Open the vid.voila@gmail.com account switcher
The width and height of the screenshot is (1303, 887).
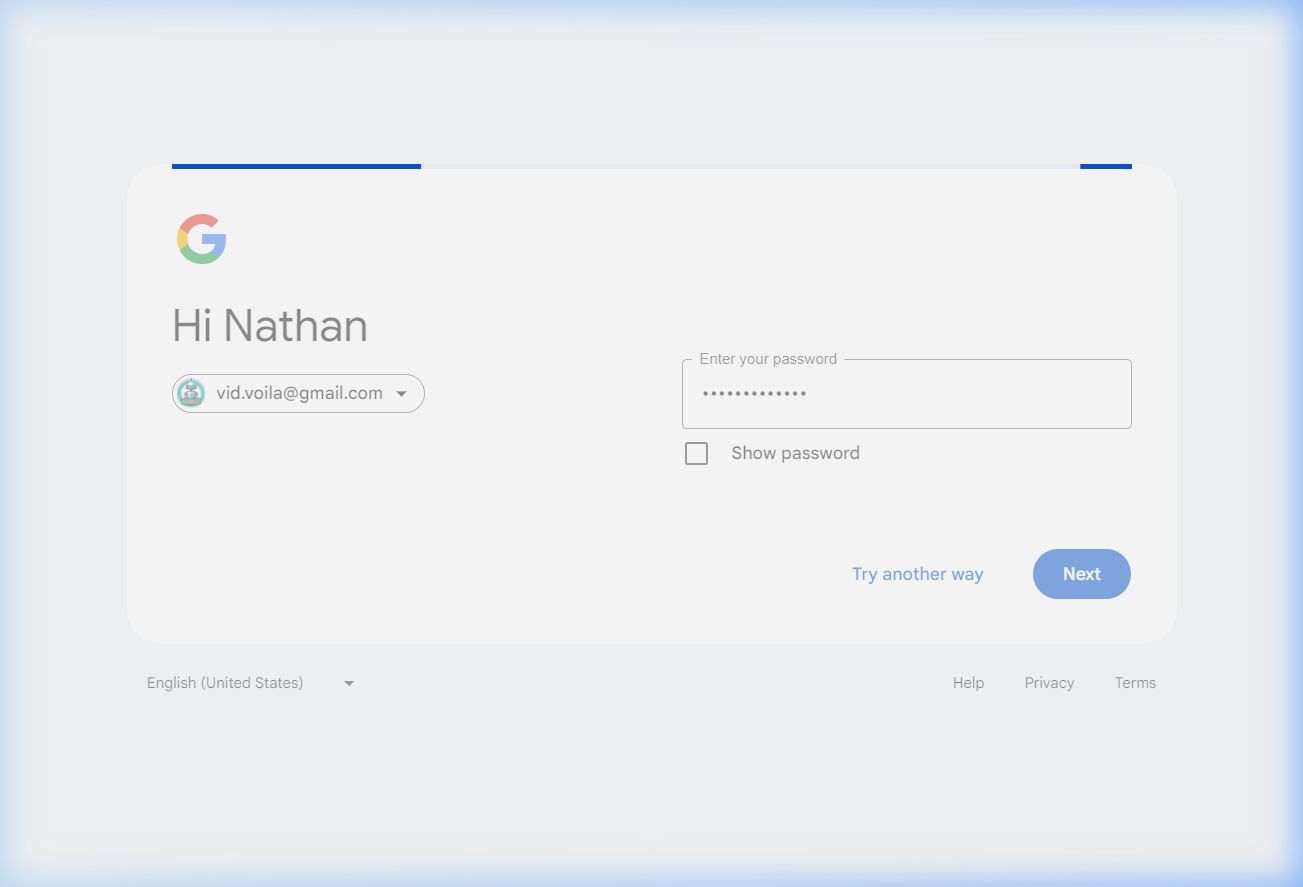click(299, 394)
